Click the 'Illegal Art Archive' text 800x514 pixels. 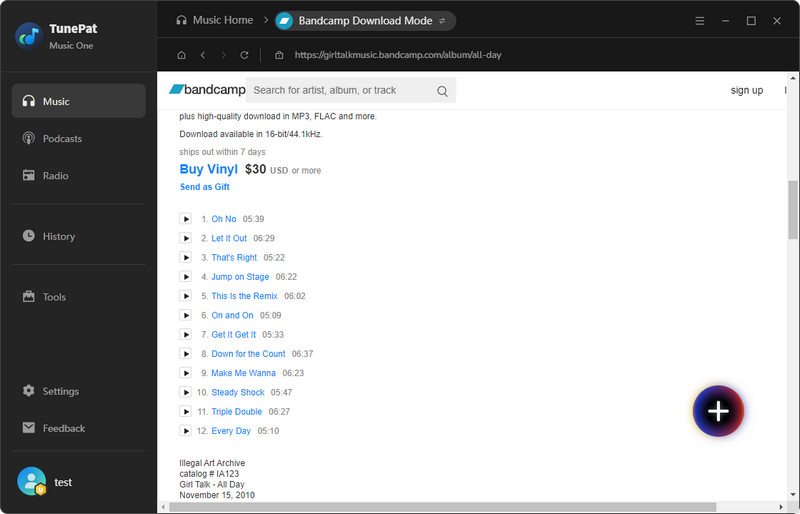212,463
